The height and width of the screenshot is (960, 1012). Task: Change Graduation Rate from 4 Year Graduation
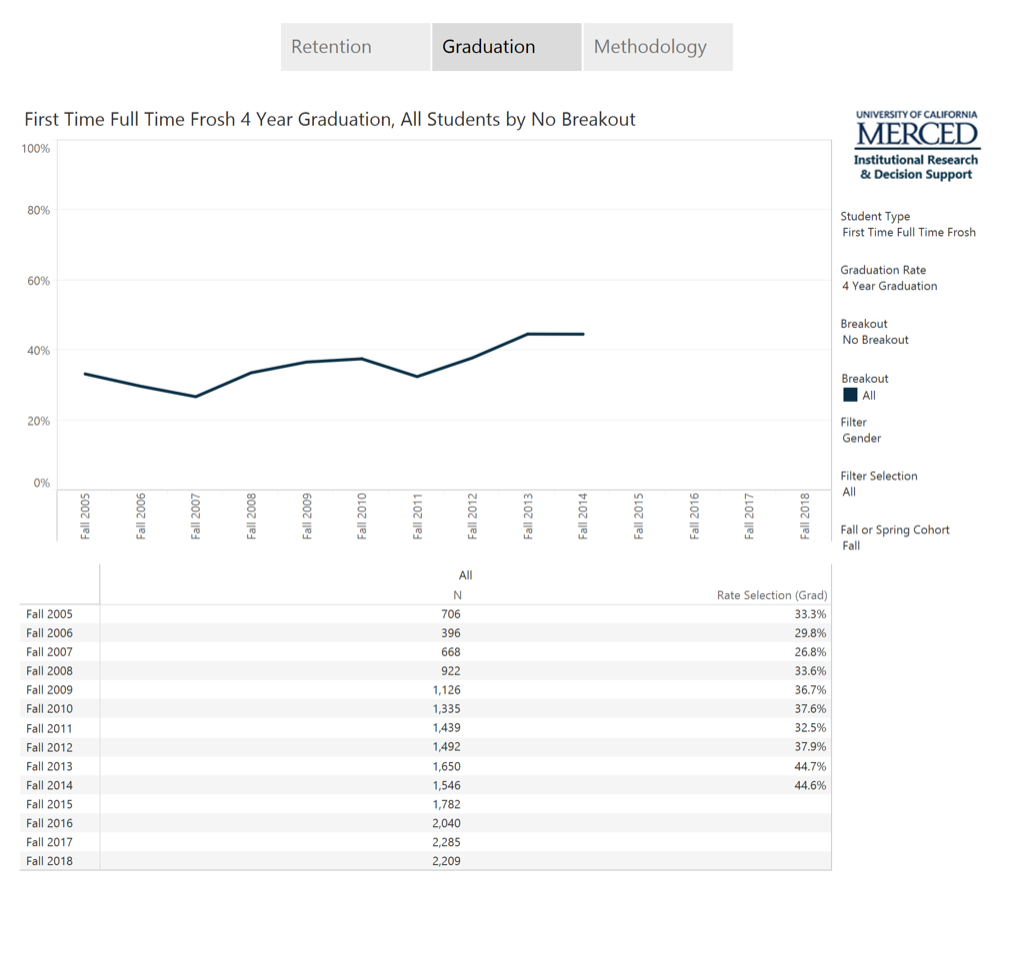pyautogui.click(x=889, y=286)
